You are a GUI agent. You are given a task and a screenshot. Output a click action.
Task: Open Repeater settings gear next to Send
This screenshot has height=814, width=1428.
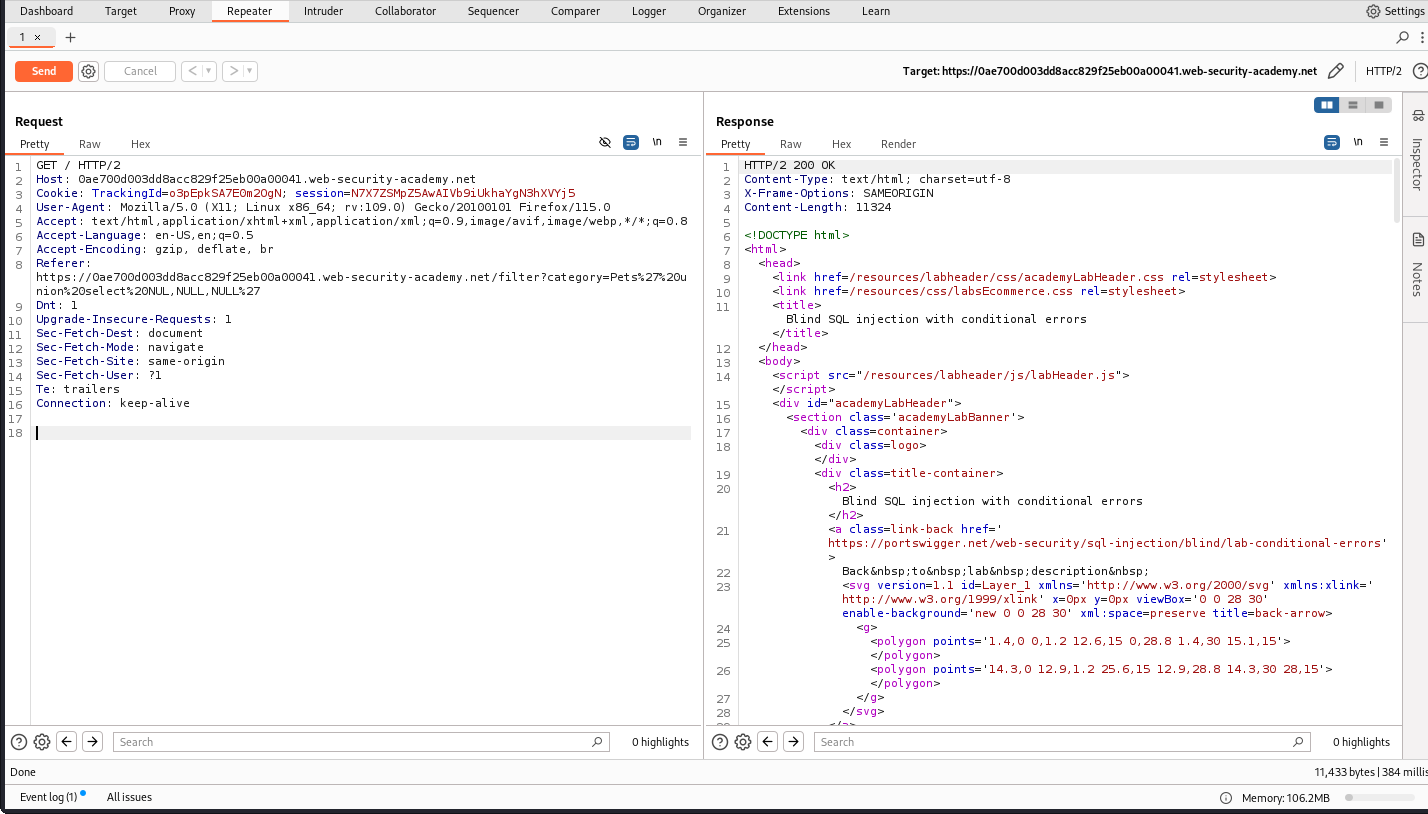(88, 71)
